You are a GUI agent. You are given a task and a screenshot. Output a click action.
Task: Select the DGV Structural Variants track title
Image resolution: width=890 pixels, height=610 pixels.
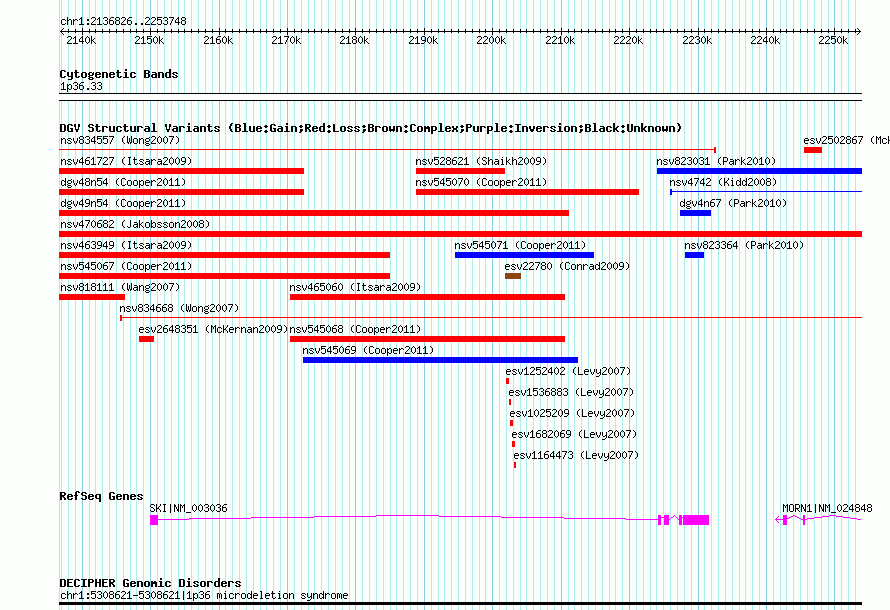[371, 128]
